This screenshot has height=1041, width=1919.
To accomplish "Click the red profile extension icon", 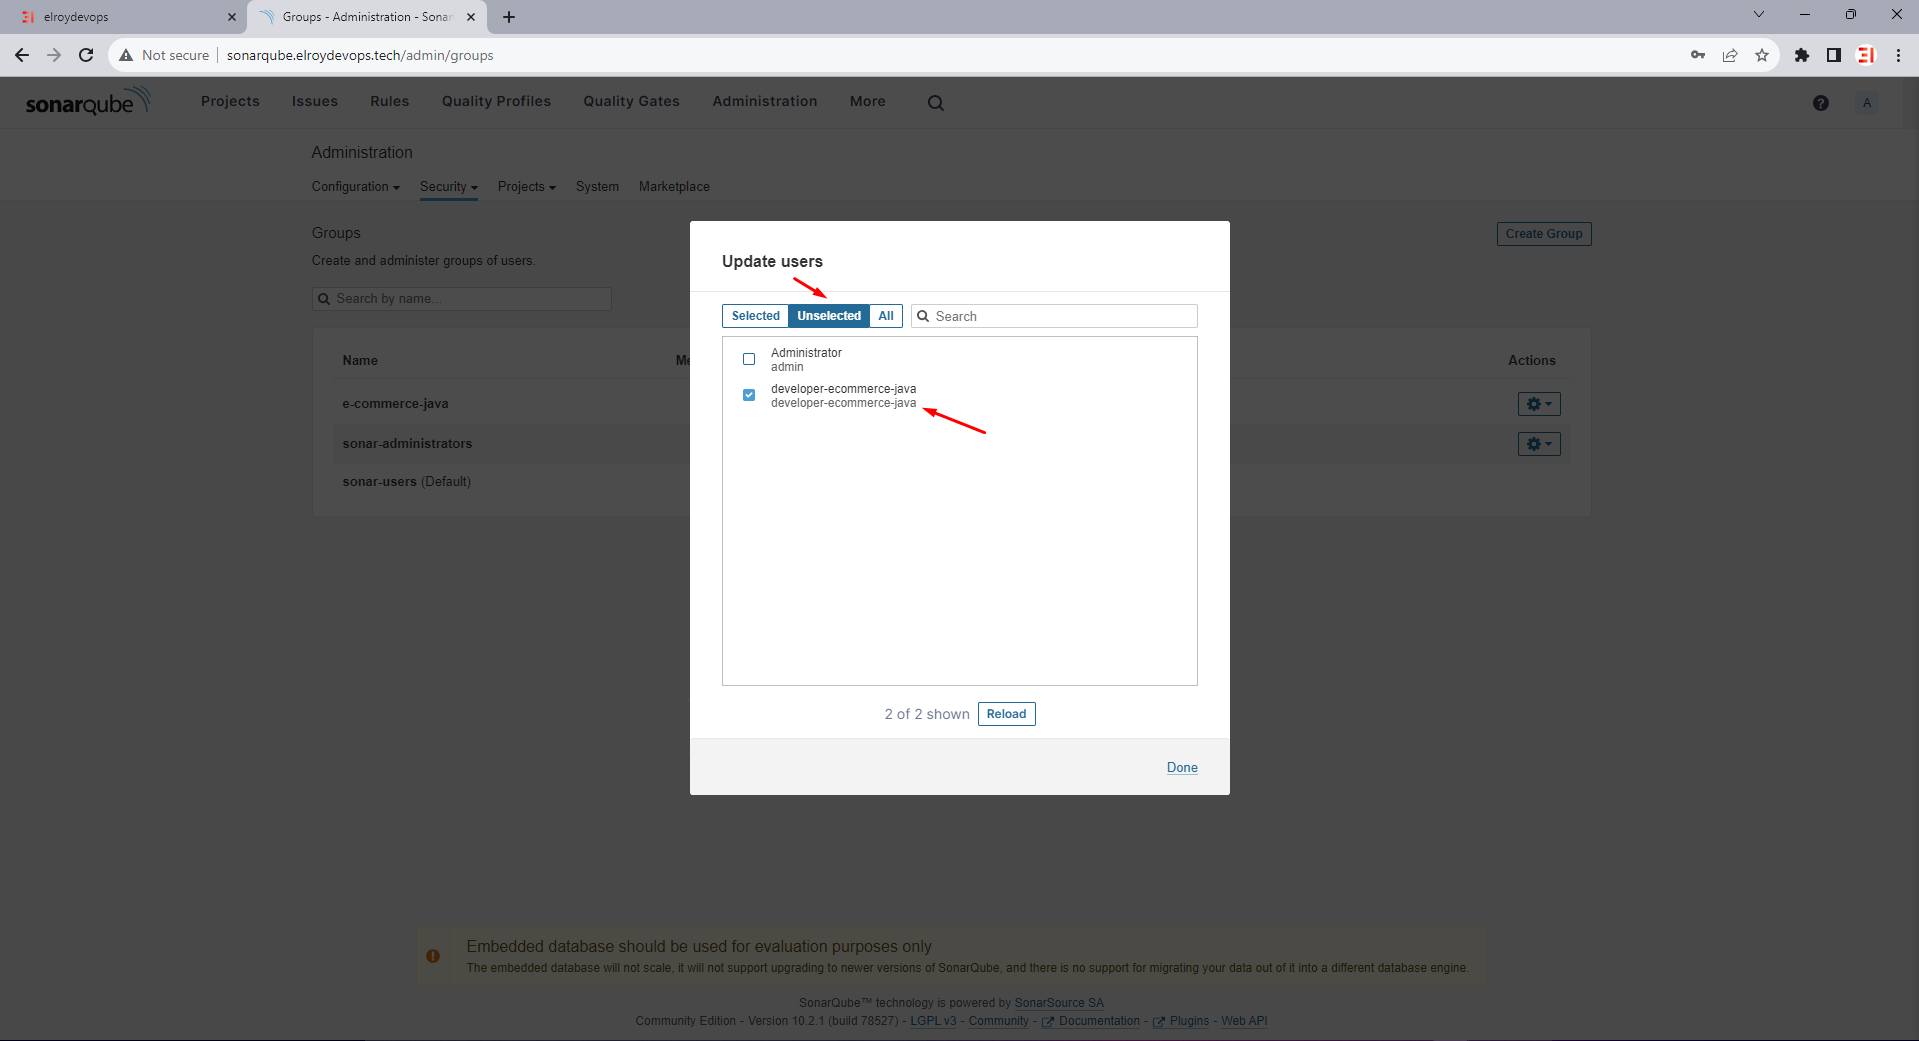I will point(1866,55).
